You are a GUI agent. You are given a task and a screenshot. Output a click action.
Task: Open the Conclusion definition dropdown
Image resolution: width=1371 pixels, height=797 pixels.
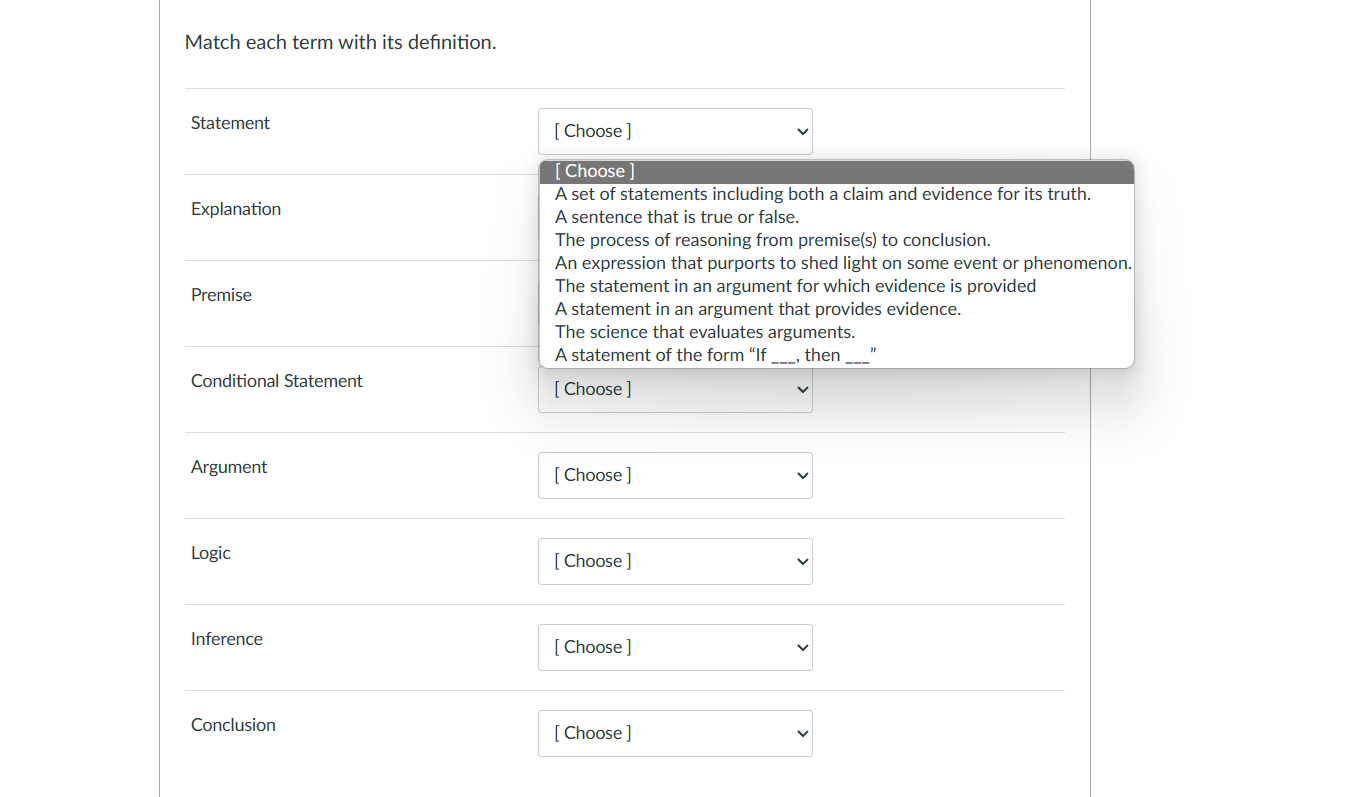point(675,733)
